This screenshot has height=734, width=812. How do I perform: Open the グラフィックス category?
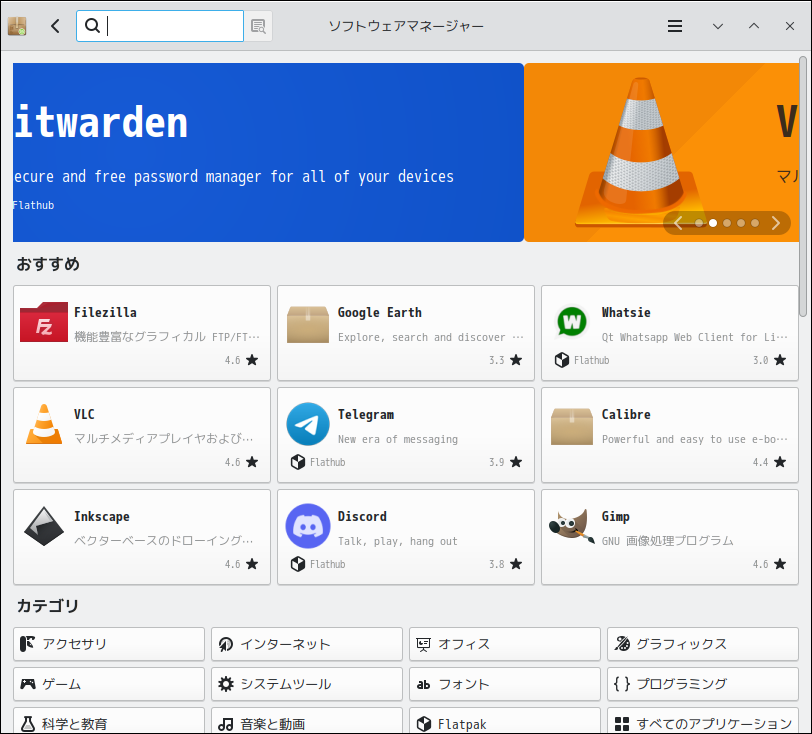coord(703,644)
